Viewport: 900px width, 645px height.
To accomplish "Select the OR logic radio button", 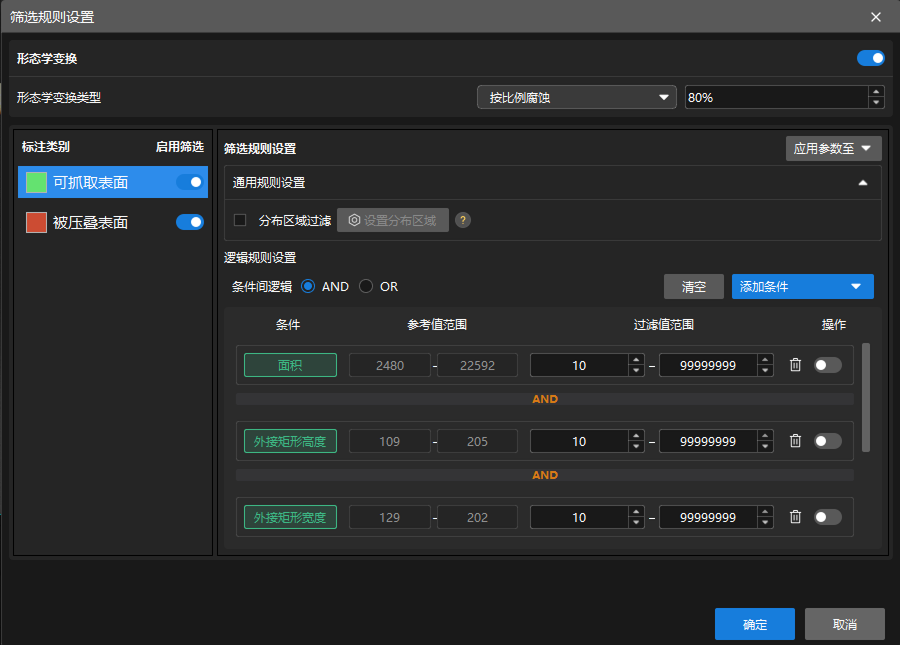I will 366,286.
